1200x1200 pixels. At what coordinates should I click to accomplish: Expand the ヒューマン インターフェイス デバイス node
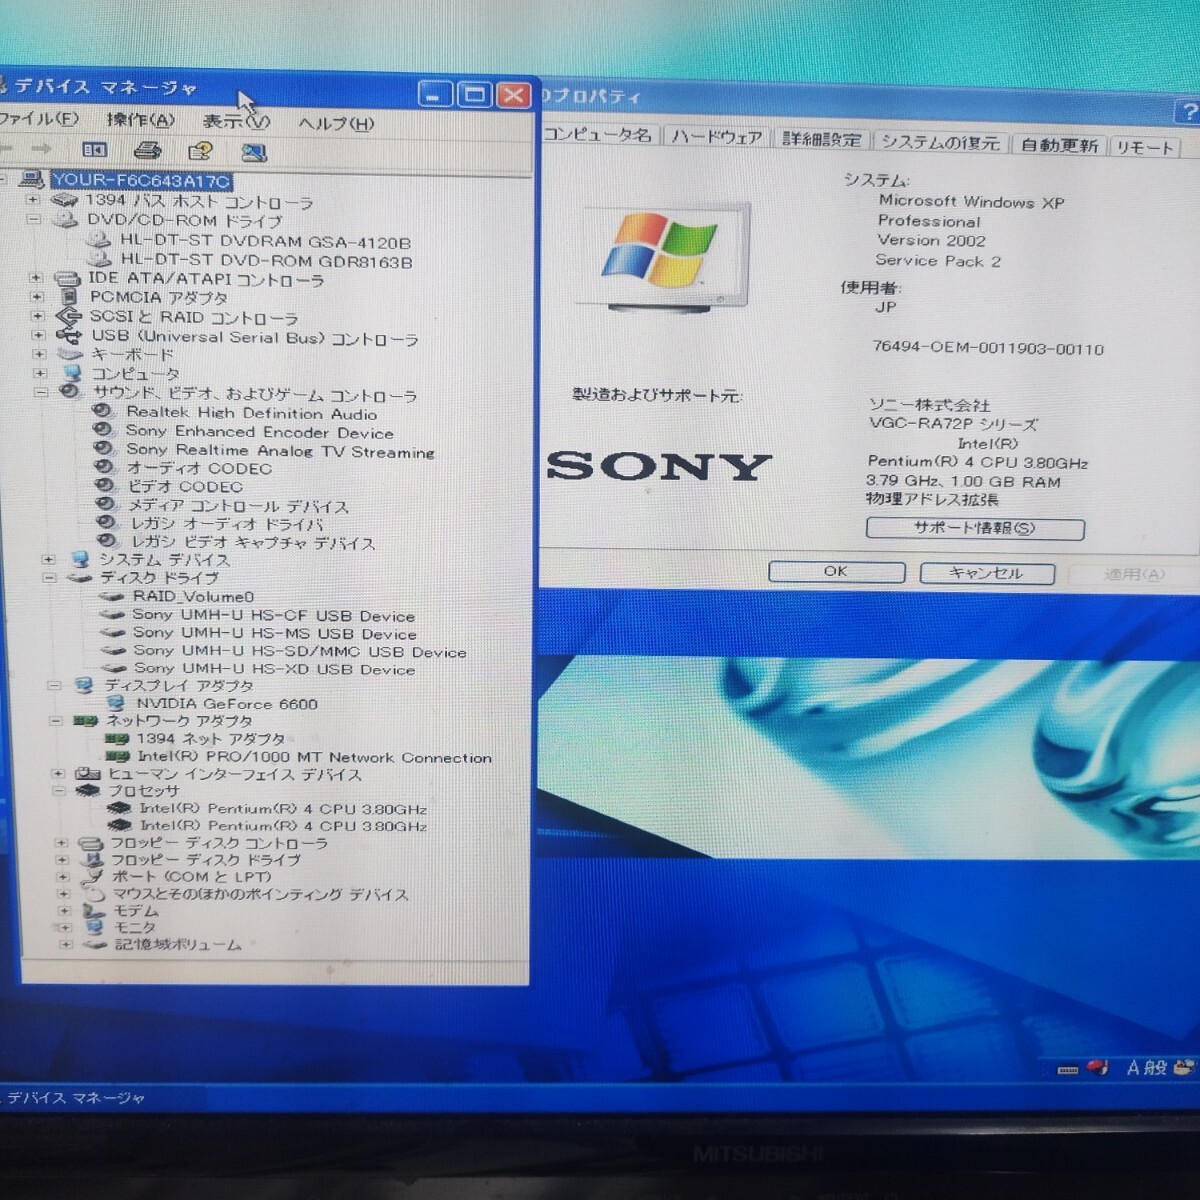click(58, 774)
